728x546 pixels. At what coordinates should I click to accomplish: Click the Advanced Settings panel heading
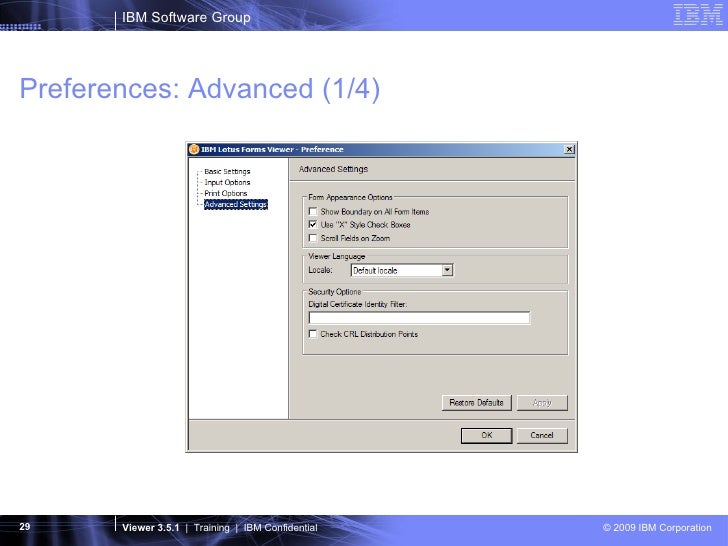coord(333,169)
